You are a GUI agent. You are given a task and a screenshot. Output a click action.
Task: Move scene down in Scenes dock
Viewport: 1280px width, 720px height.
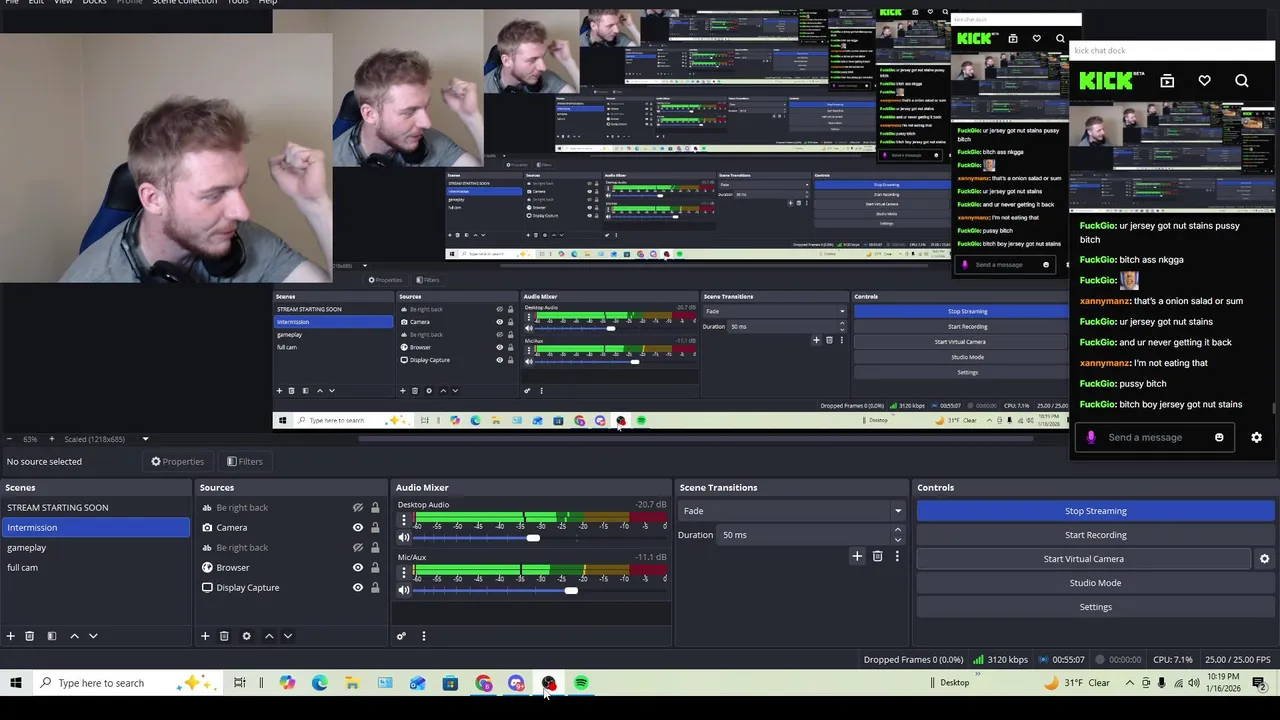(93, 636)
